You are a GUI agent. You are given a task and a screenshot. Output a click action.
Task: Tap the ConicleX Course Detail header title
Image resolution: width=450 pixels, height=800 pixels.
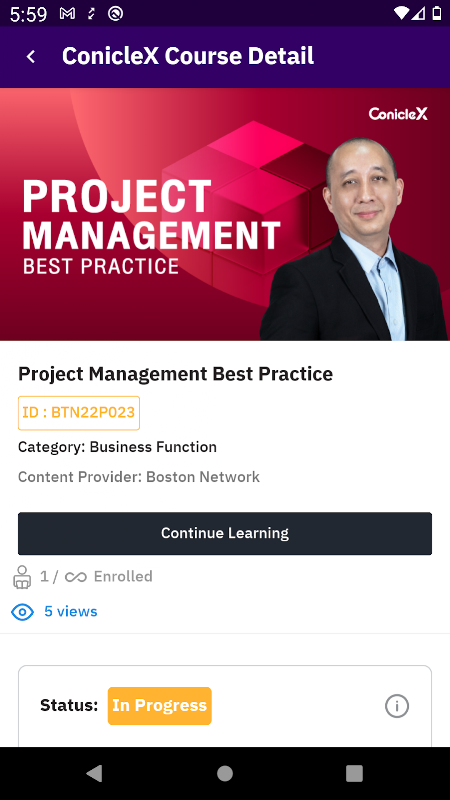click(x=188, y=56)
